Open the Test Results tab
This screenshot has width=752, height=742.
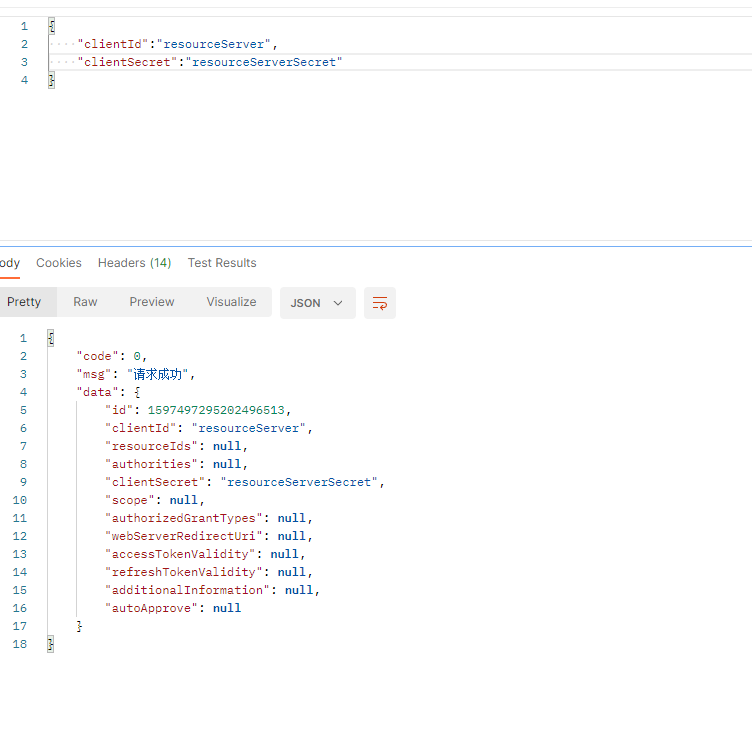pyautogui.click(x=222, y=263)
